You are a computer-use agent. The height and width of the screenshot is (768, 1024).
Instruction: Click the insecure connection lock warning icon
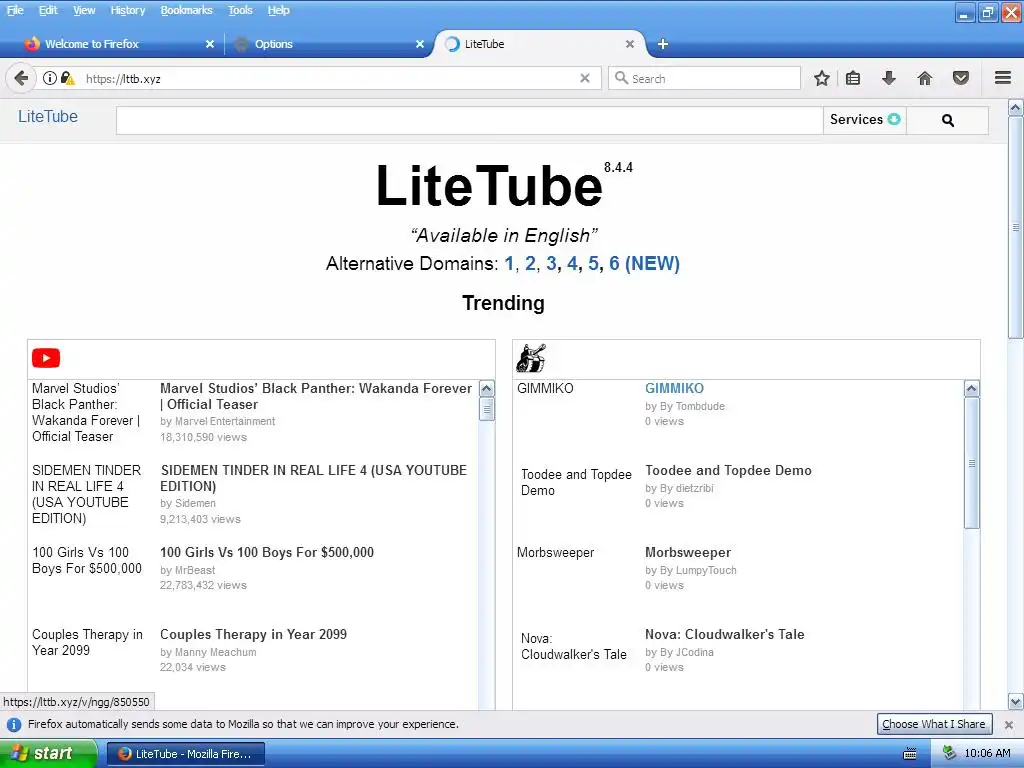pyautogui.click(x=67, y=78)
